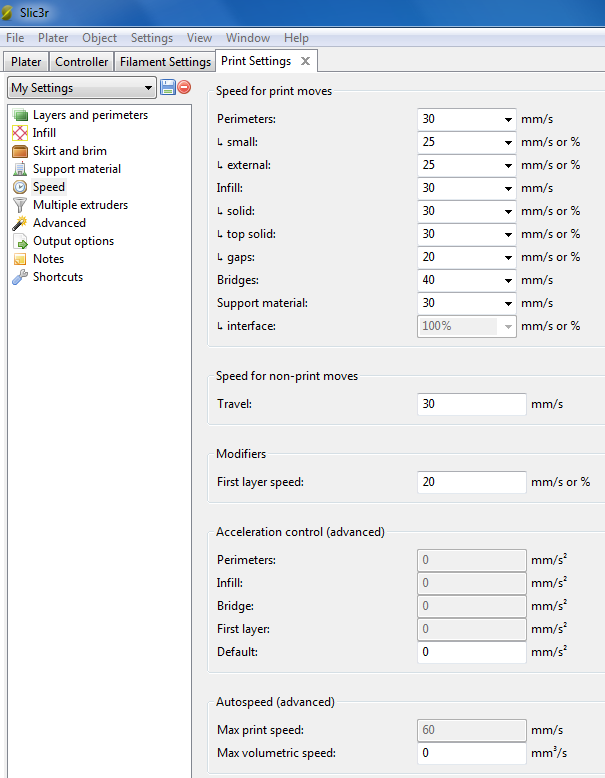Click the disabled Max print speed field
The image size is (605, 778).
point(471,730)
